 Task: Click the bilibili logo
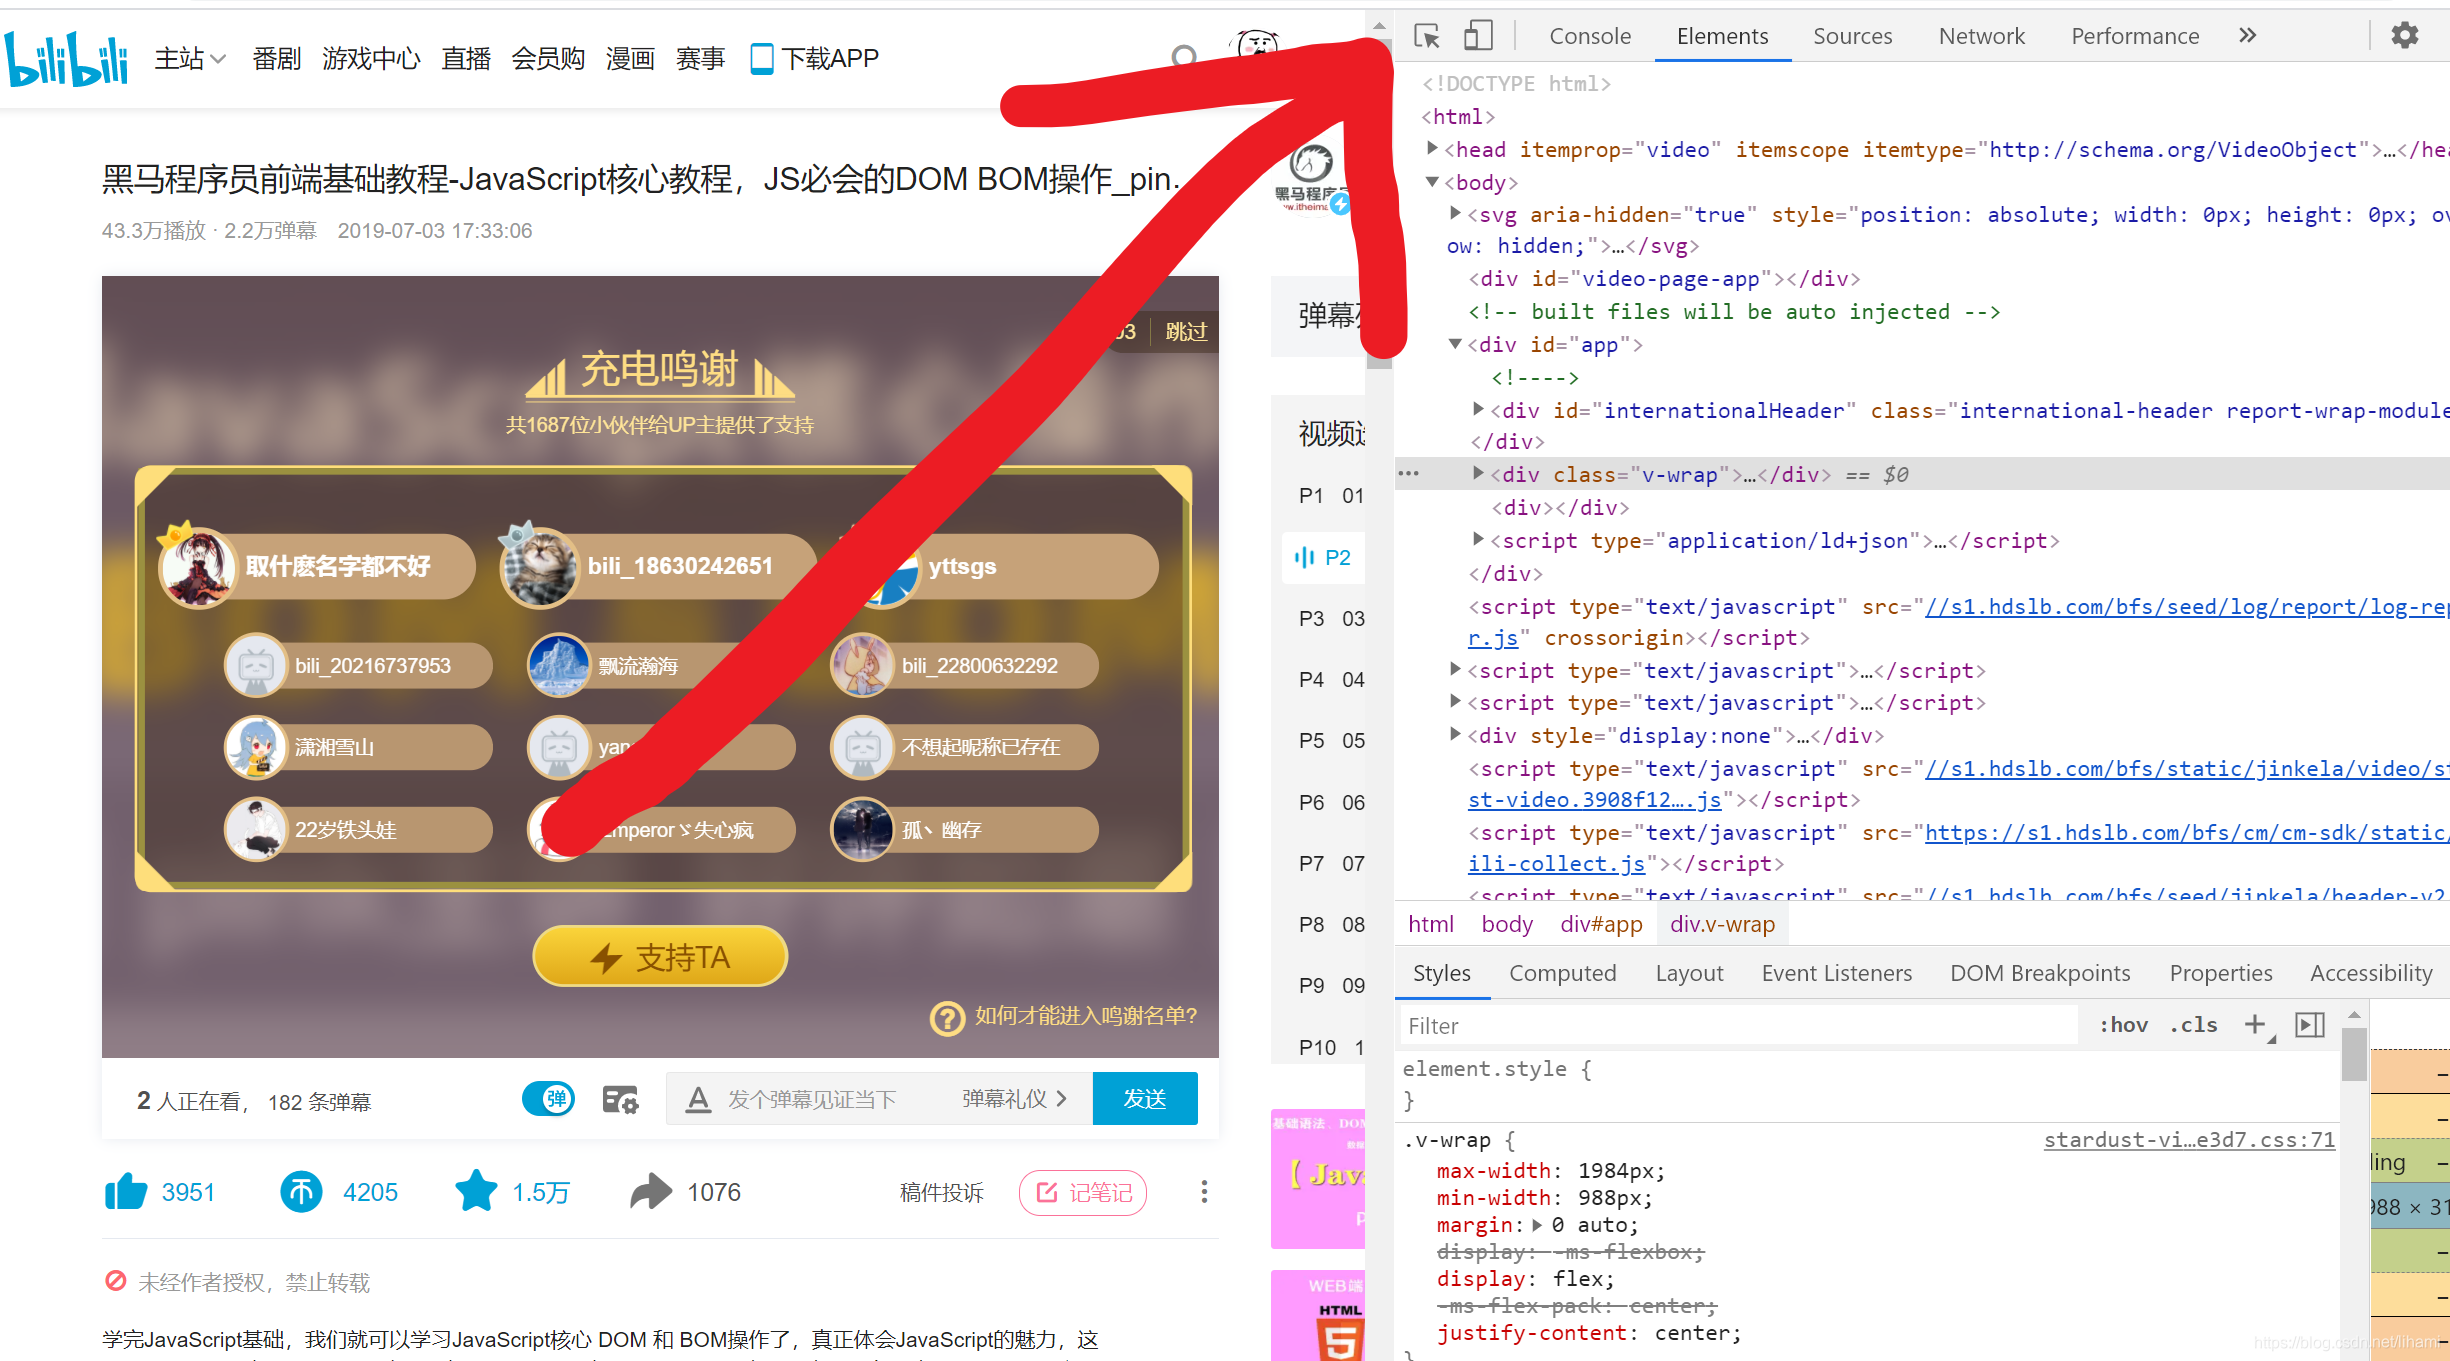[x=66, y=58]
